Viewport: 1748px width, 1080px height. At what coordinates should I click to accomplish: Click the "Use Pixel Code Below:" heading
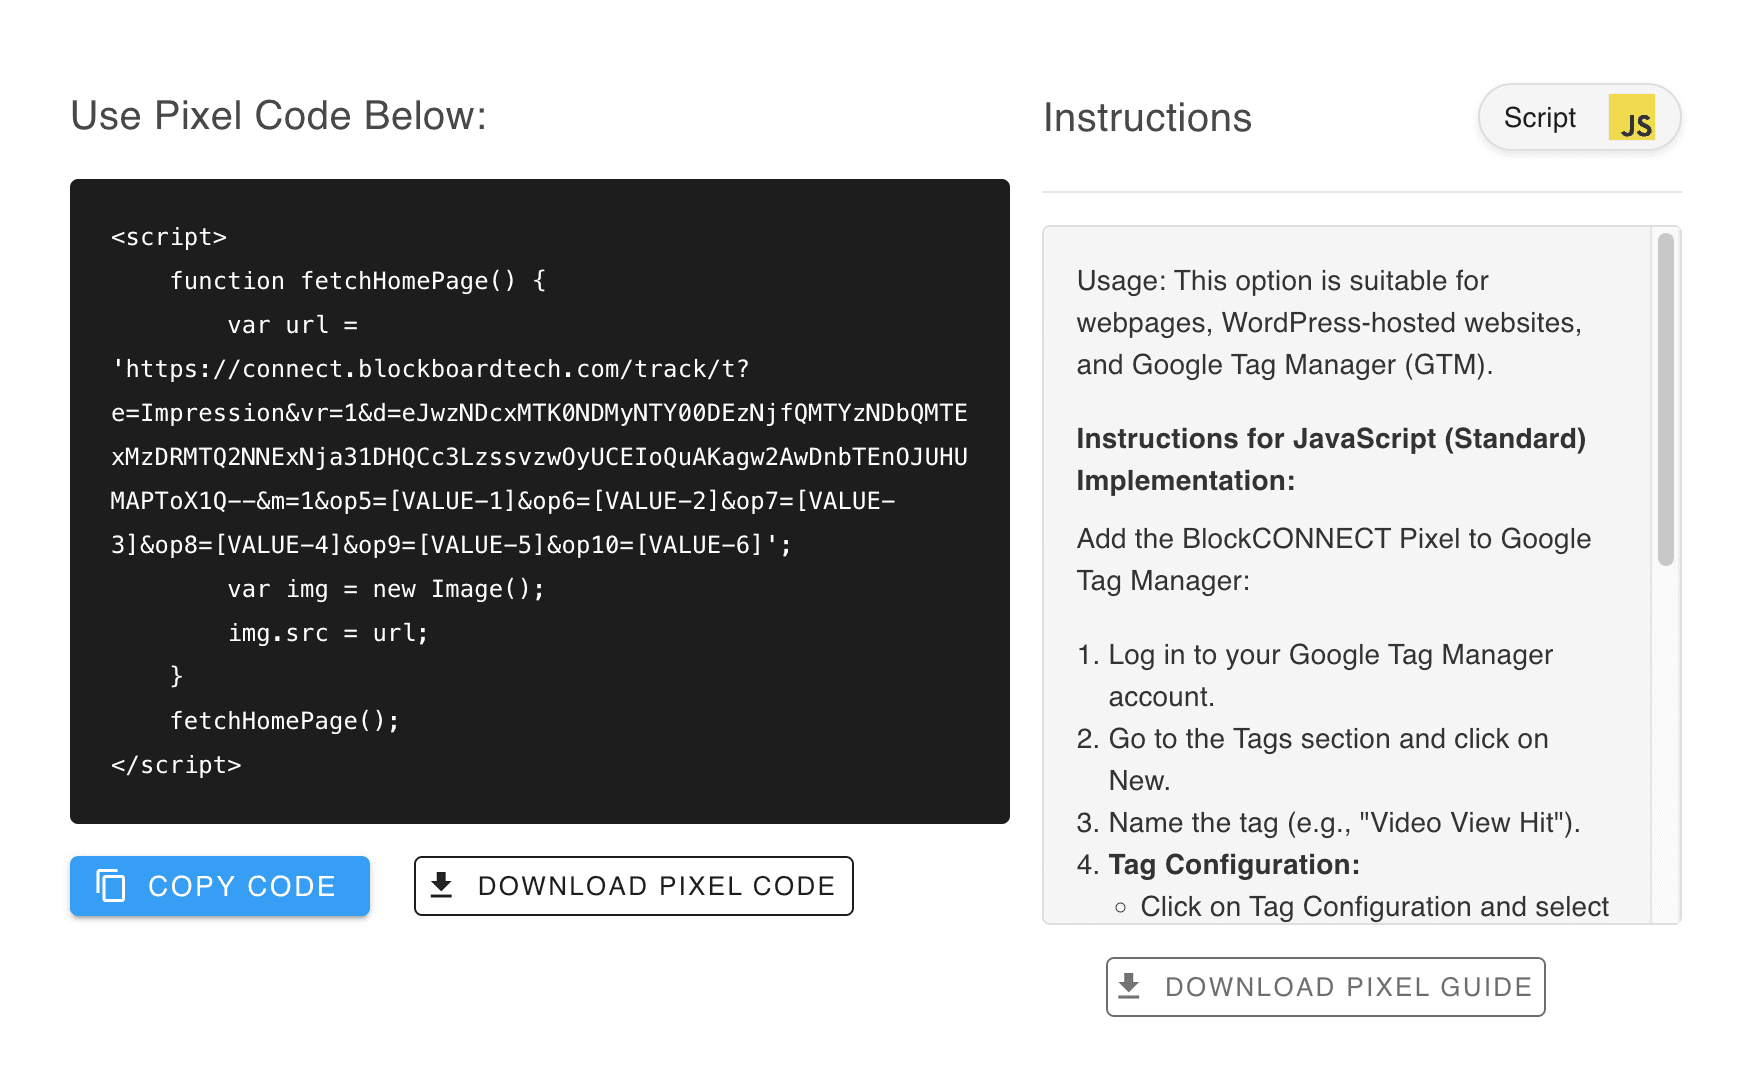click(x=278, y=116)
